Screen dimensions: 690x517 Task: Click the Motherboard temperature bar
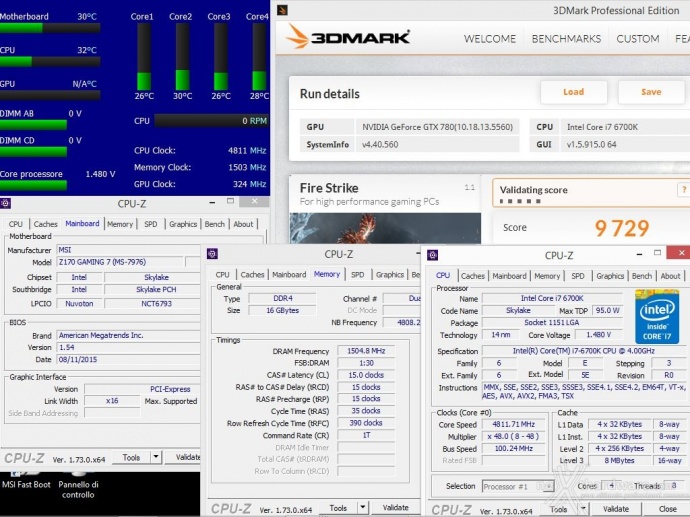[x=50, y=28]
